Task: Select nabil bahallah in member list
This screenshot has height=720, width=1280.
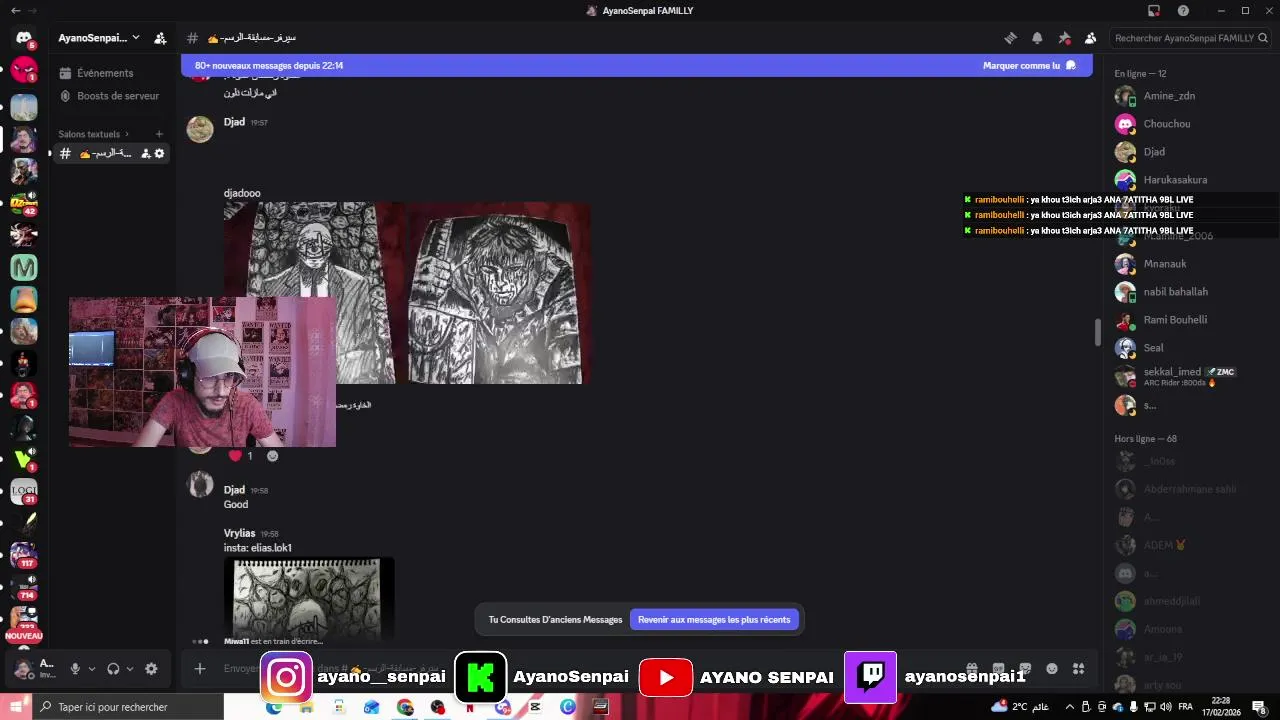Action: pyautogui.click(x=1185, y=292)
